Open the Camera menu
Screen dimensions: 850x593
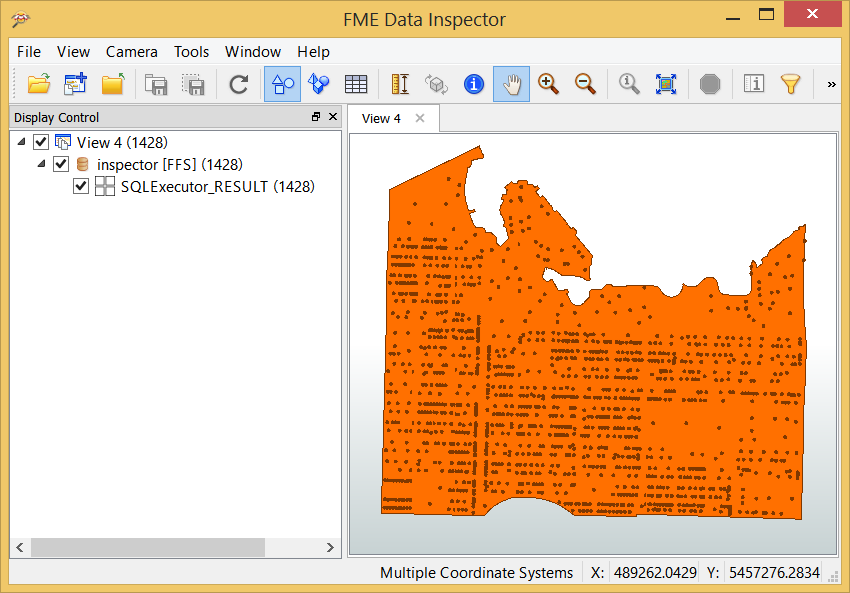point(130,52)
